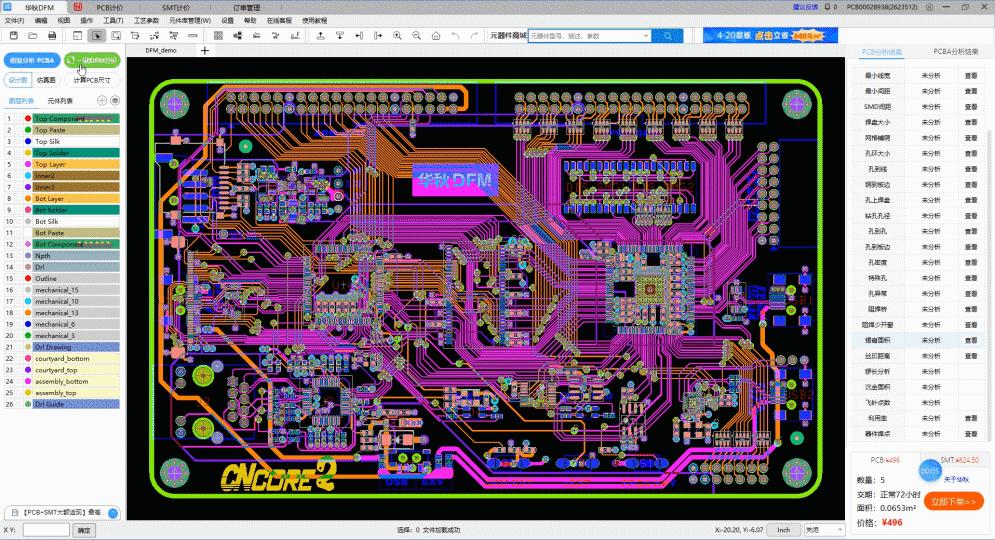Add a new tab next to DFM_demo

pyautogui.click(x=204, y=50)
